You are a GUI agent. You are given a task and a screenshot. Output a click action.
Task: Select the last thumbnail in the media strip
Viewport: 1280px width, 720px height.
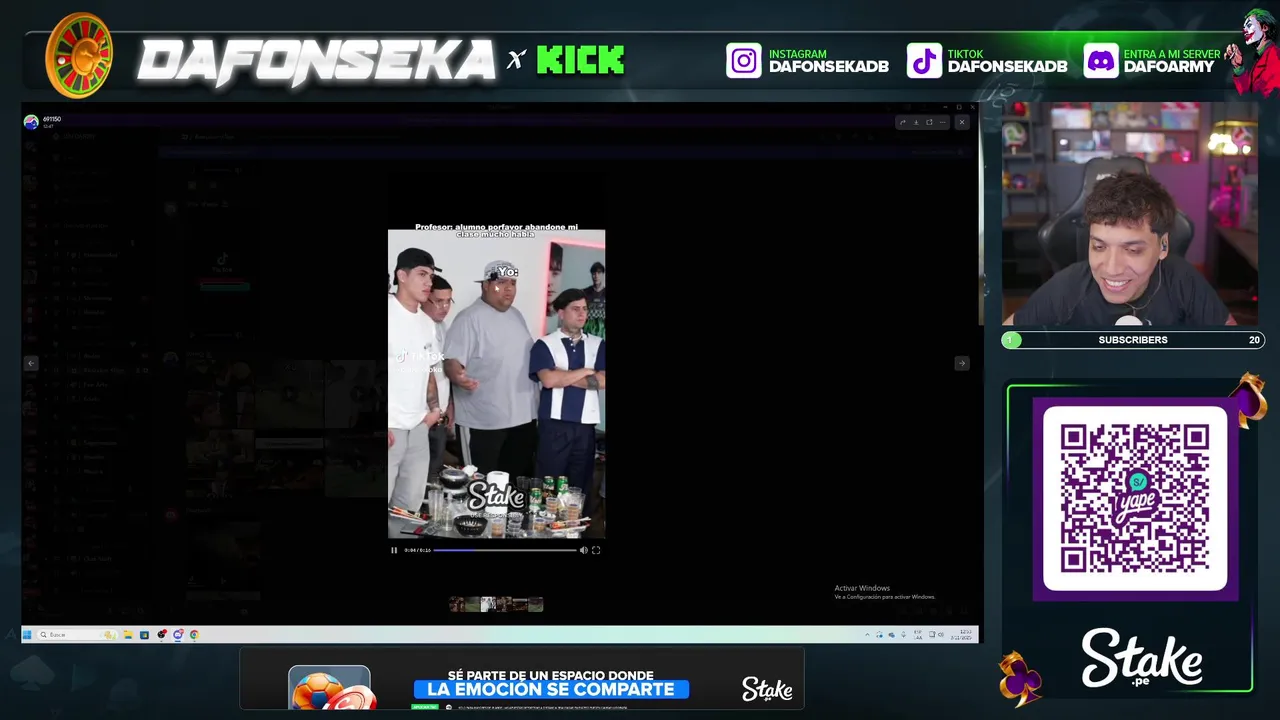tap(535, 604)
